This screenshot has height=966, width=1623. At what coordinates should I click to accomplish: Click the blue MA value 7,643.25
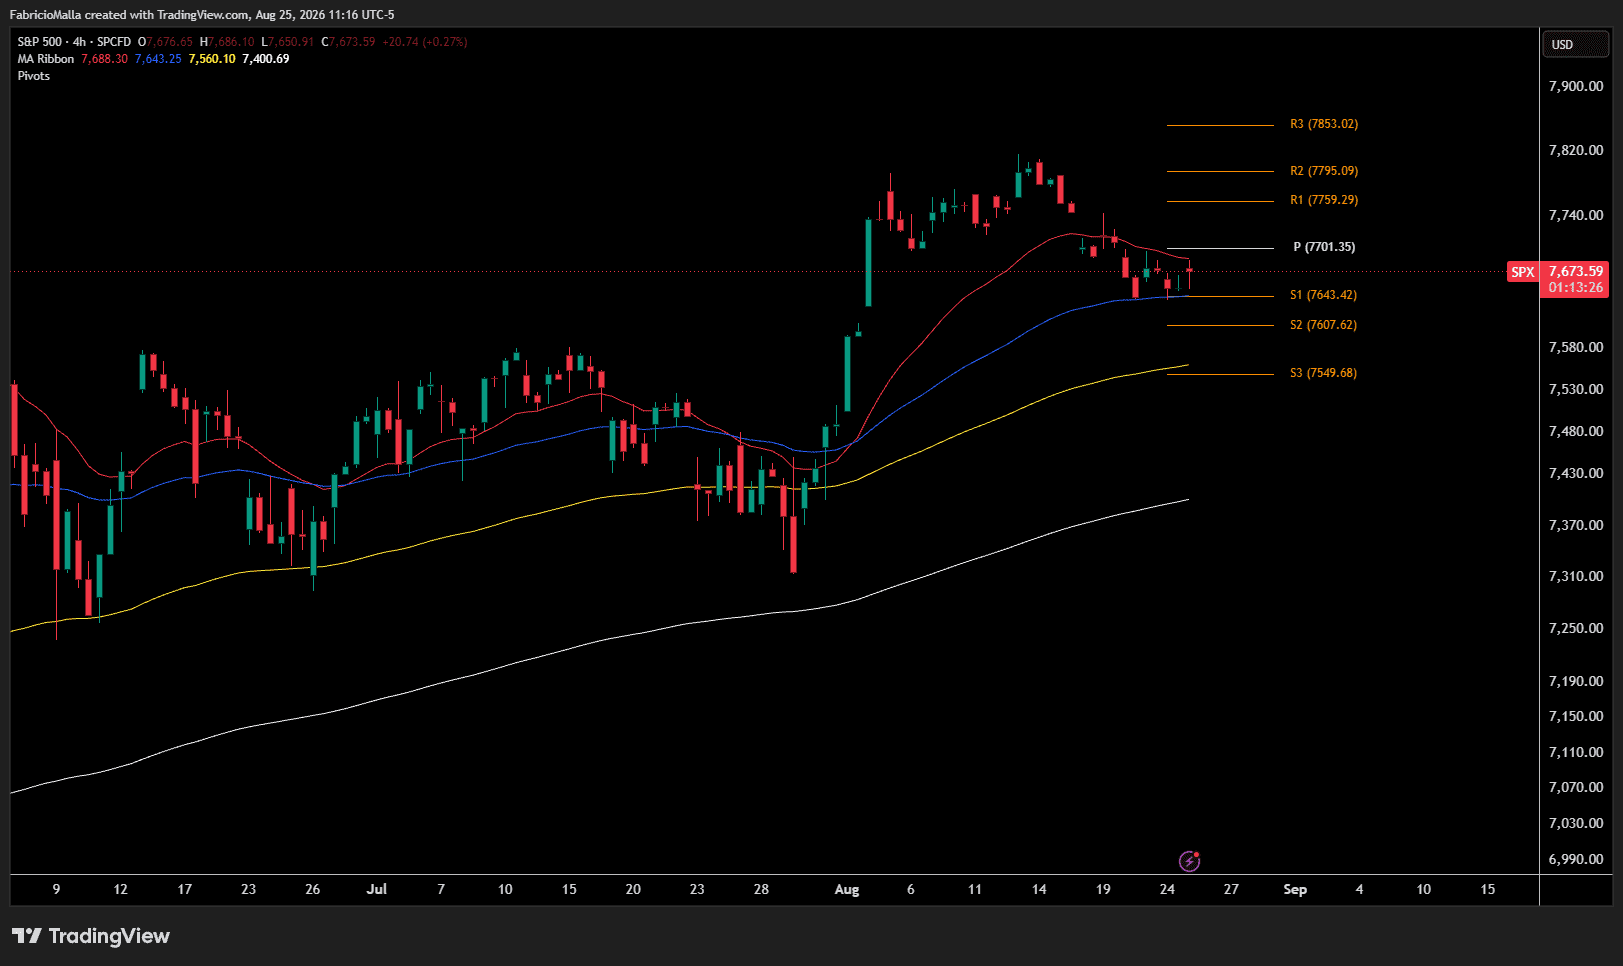coord(158,59)
